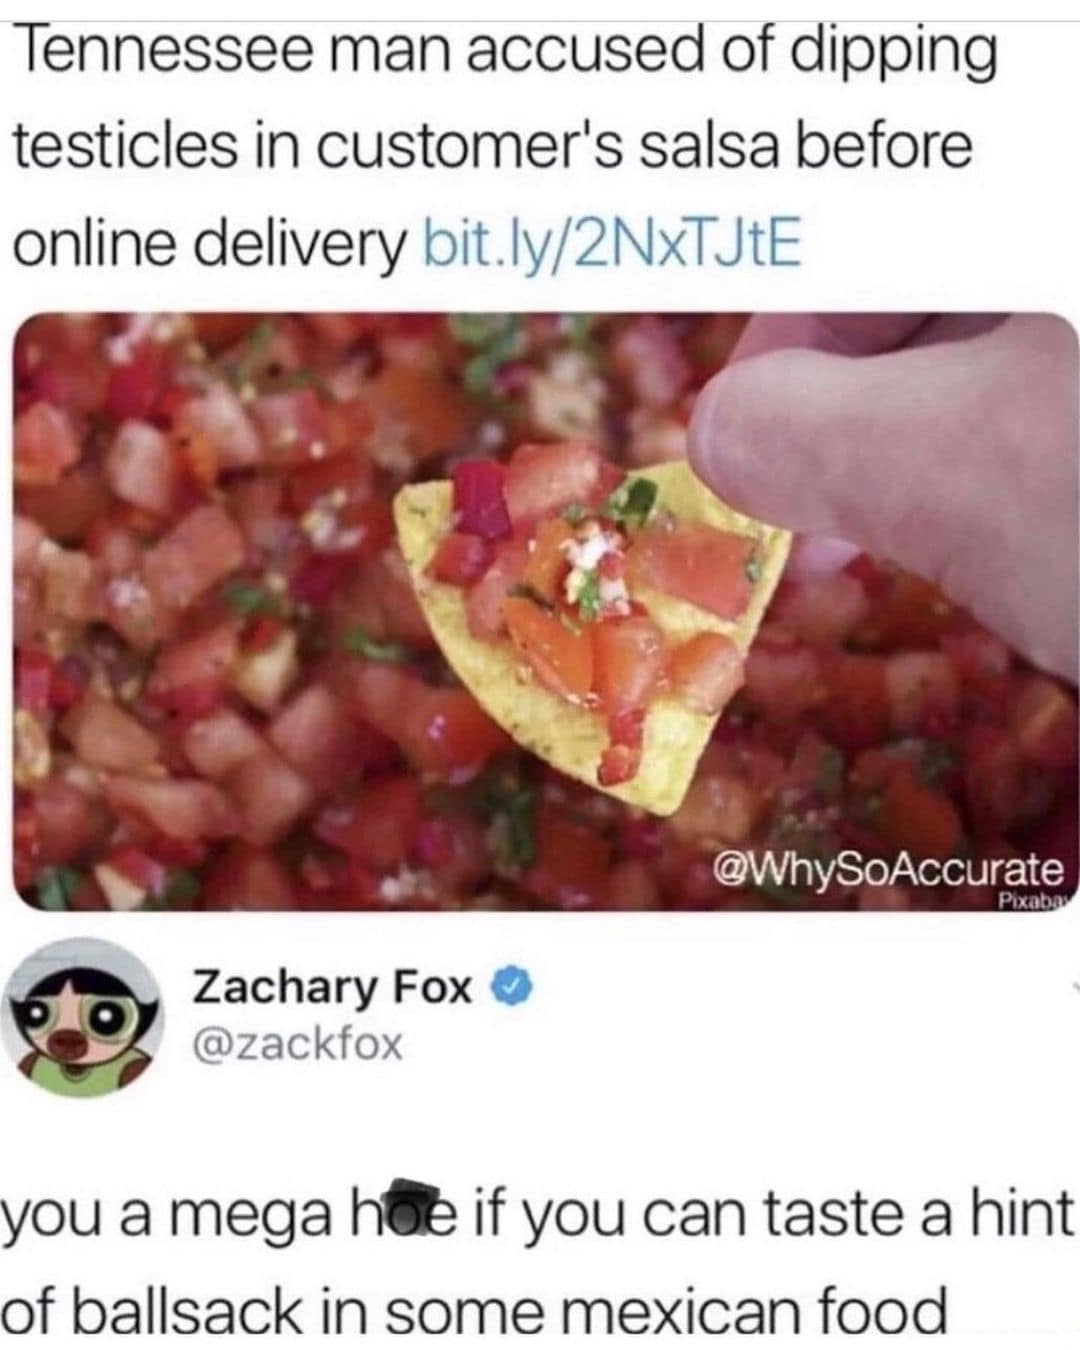The height and width of the screenshot is (1350, 1080).
Task: Open the salsa photo attached to tweet
Action: coord(545,611)
